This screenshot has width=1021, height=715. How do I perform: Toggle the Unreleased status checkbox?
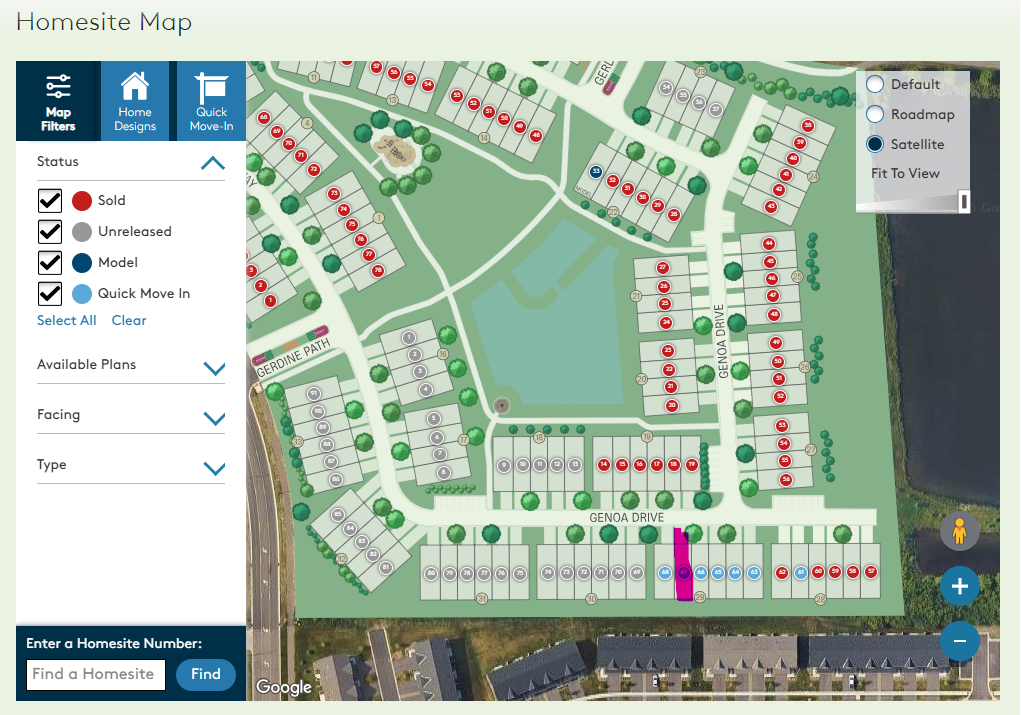point(50,232)
